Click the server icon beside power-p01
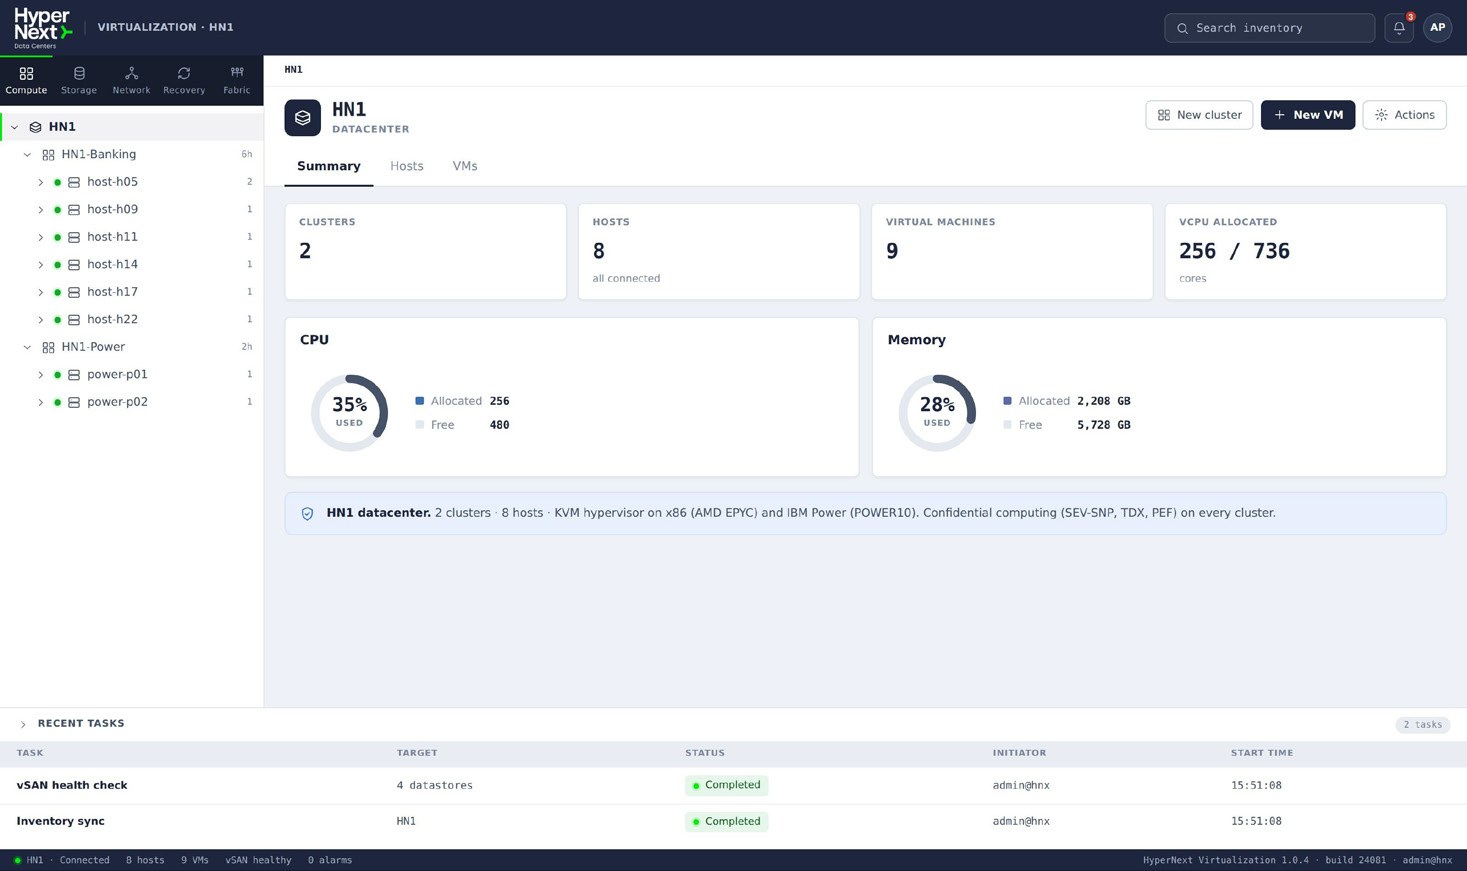Viewport: 1467px width, 871px height. (x=74, y=375)
